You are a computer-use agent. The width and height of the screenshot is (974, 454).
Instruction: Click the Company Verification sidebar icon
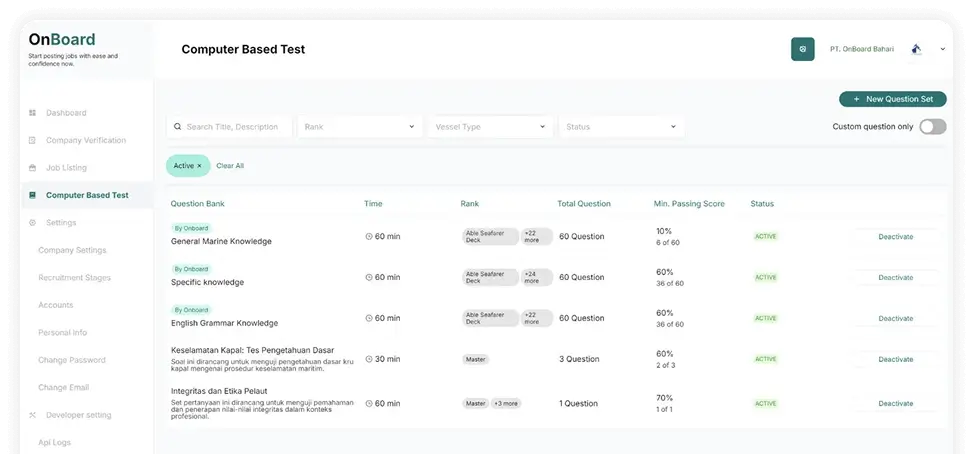pyautogui.click(x=33, y=141)
